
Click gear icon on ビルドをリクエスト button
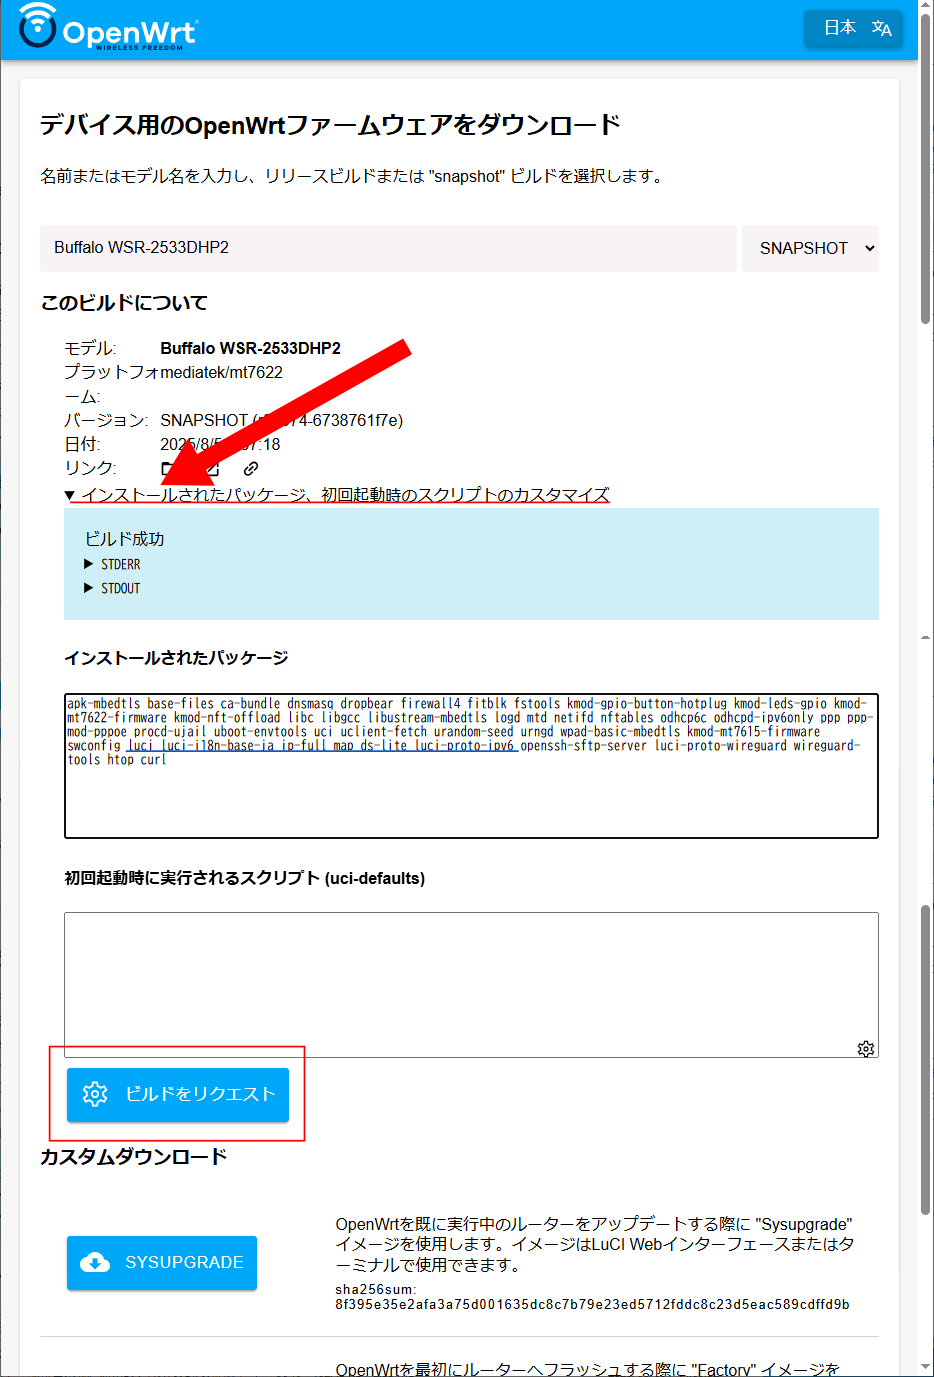tap(95, 1094)
